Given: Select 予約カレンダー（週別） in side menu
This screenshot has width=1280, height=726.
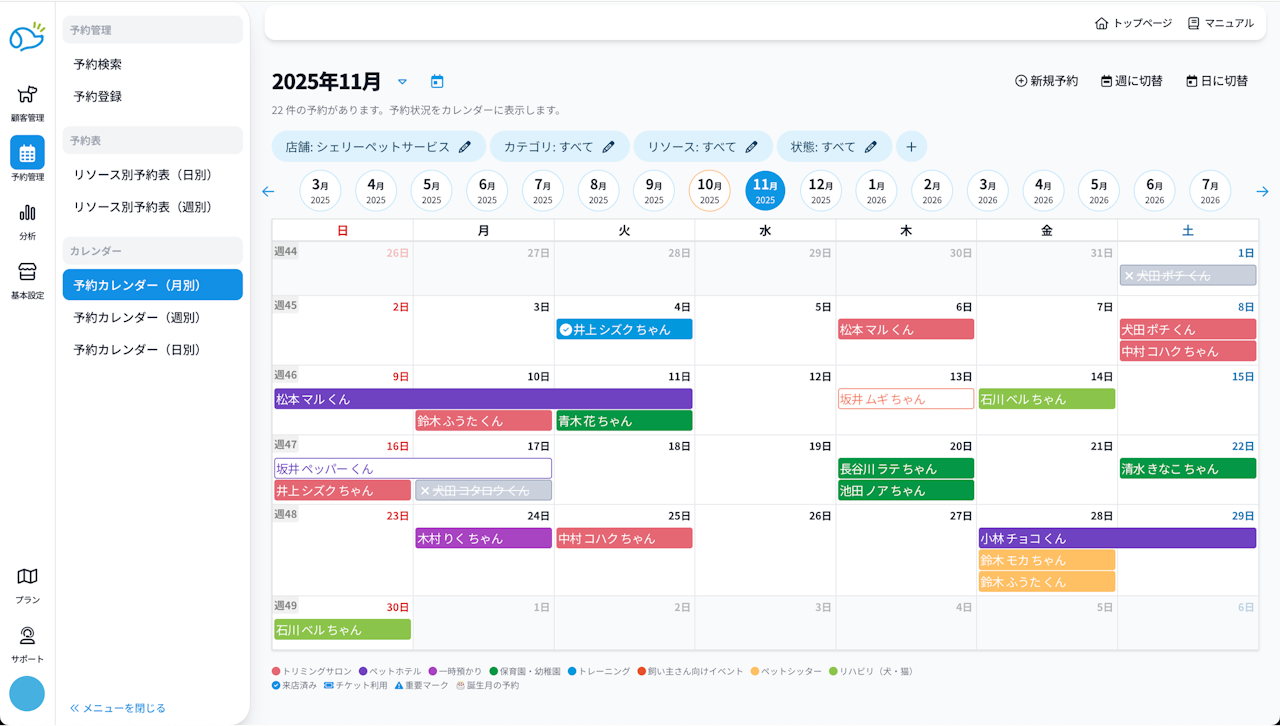Looking at the screenshot, I should click(137, 317).
